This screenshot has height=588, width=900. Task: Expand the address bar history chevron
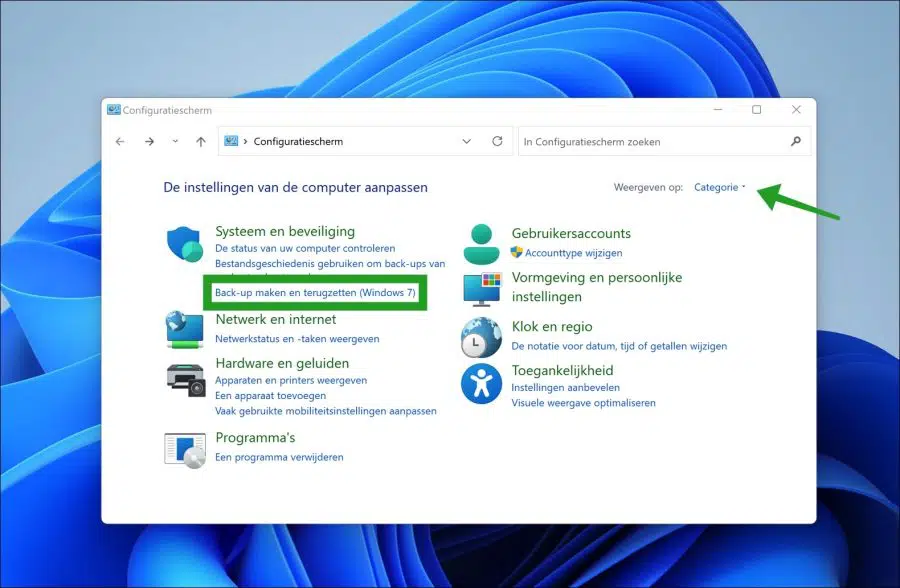[x=467, y=141]
